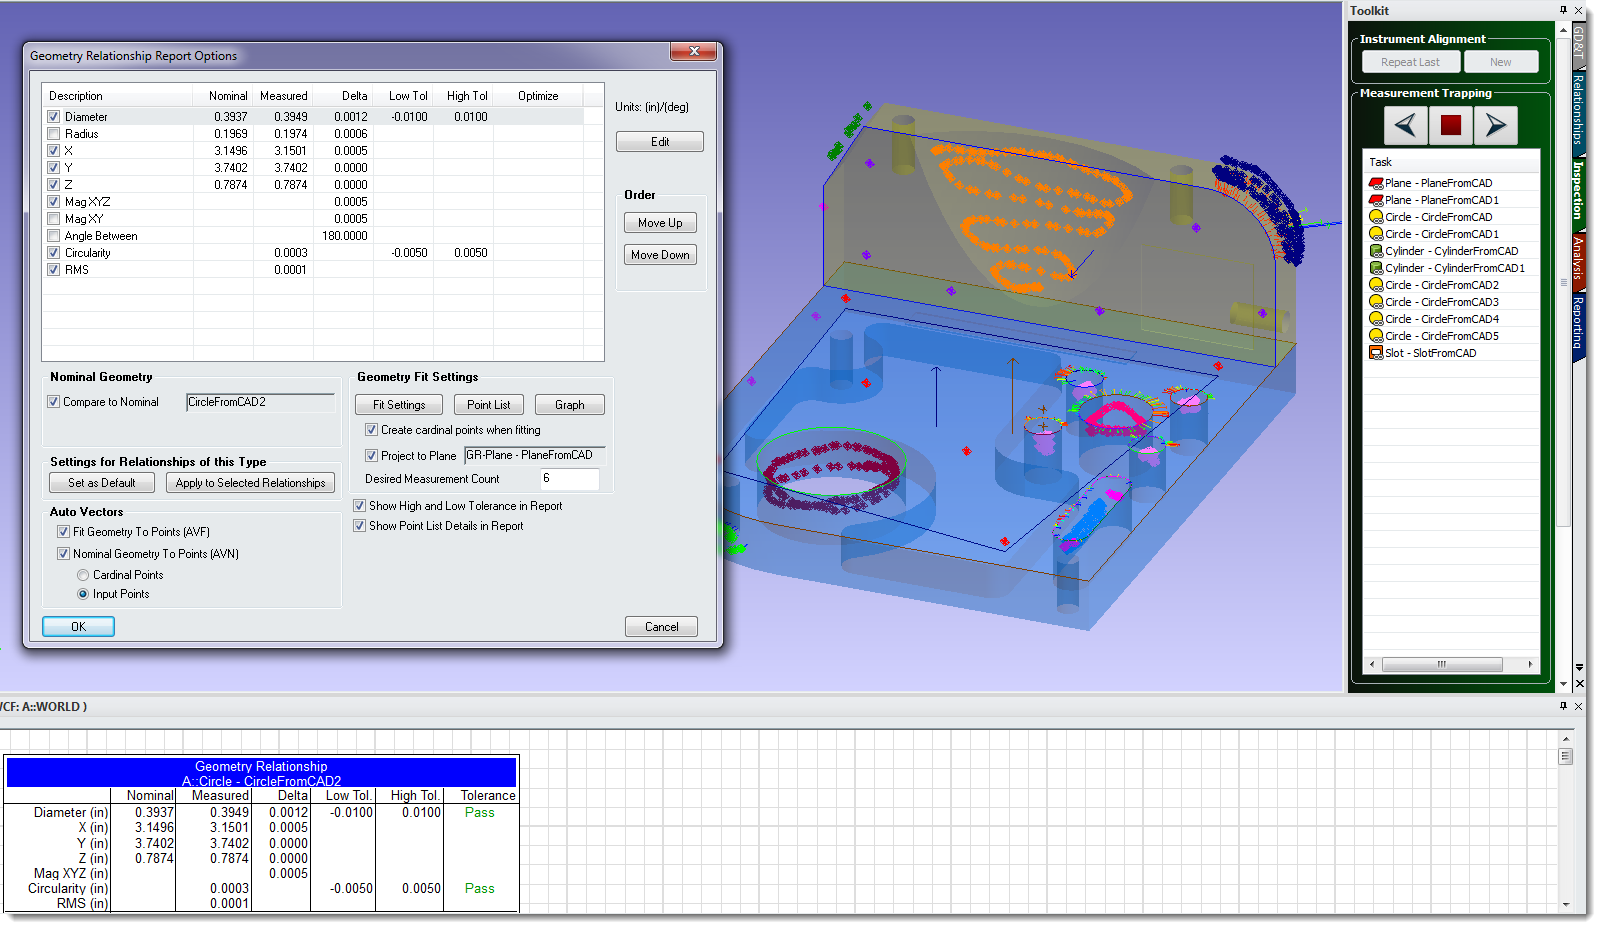
Task: Switch to the Analysis toolkit tab
Action: tap(1578, 258)
